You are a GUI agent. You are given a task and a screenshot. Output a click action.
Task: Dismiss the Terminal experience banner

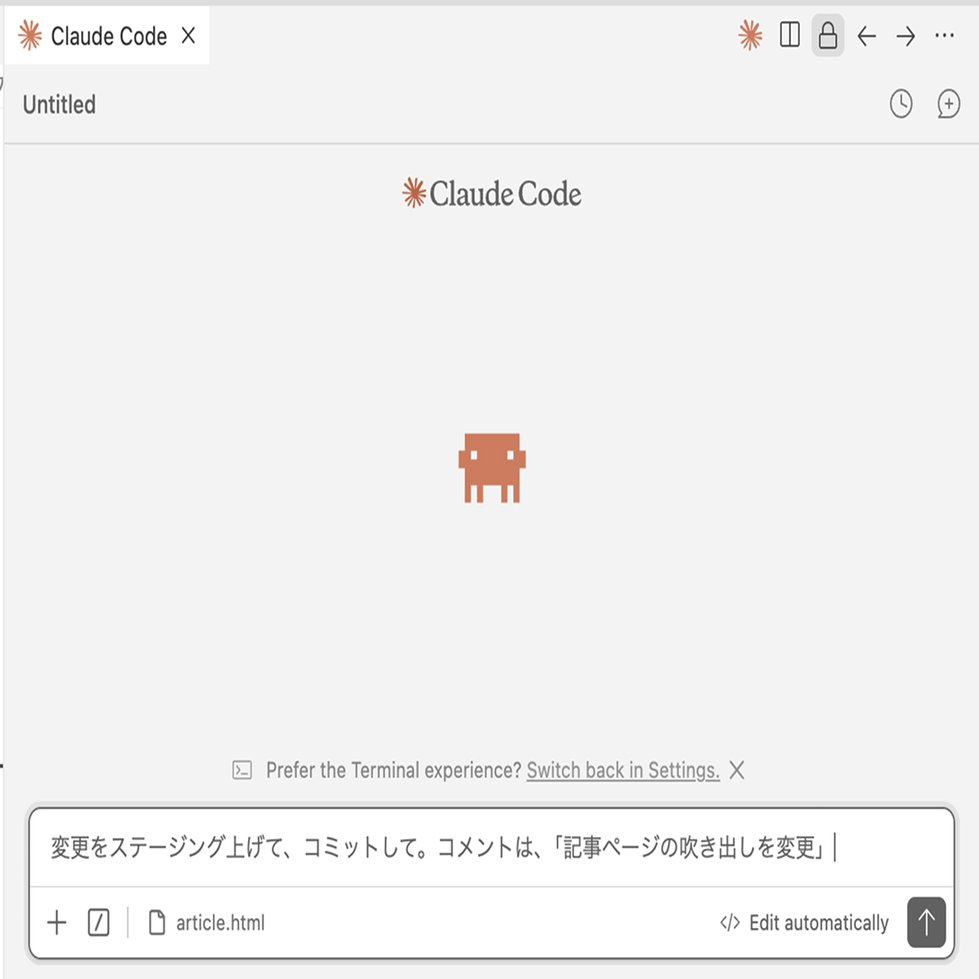737,770
